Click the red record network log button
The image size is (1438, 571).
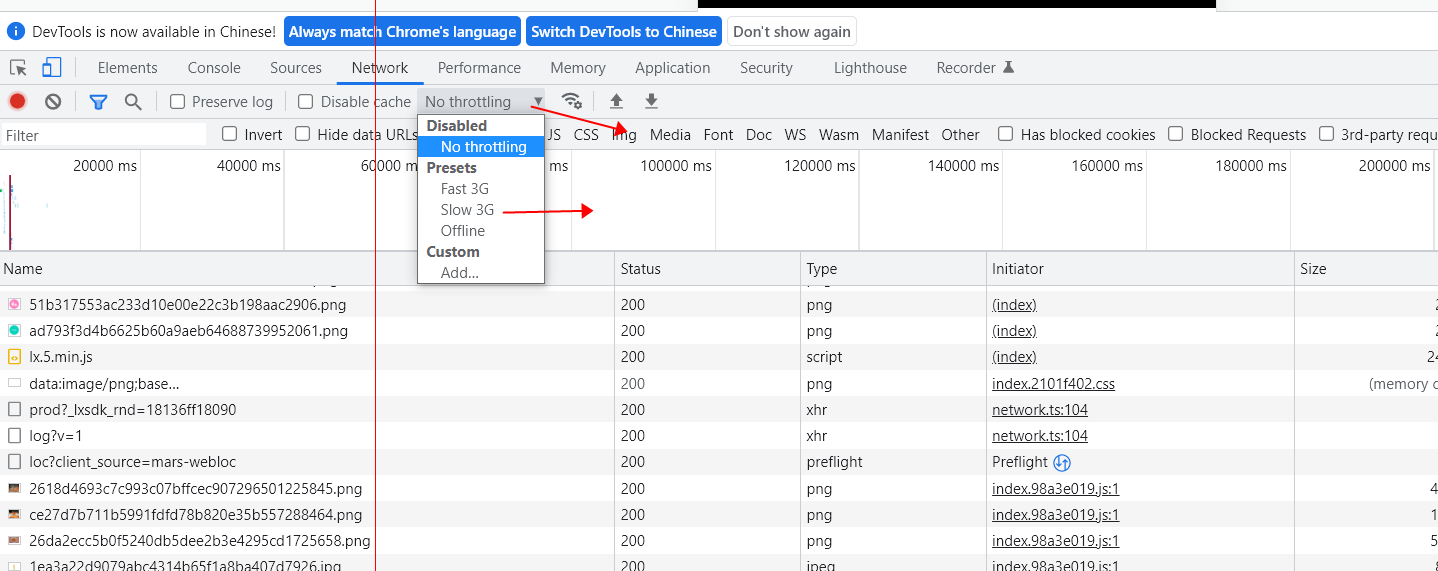pos(18,101)
